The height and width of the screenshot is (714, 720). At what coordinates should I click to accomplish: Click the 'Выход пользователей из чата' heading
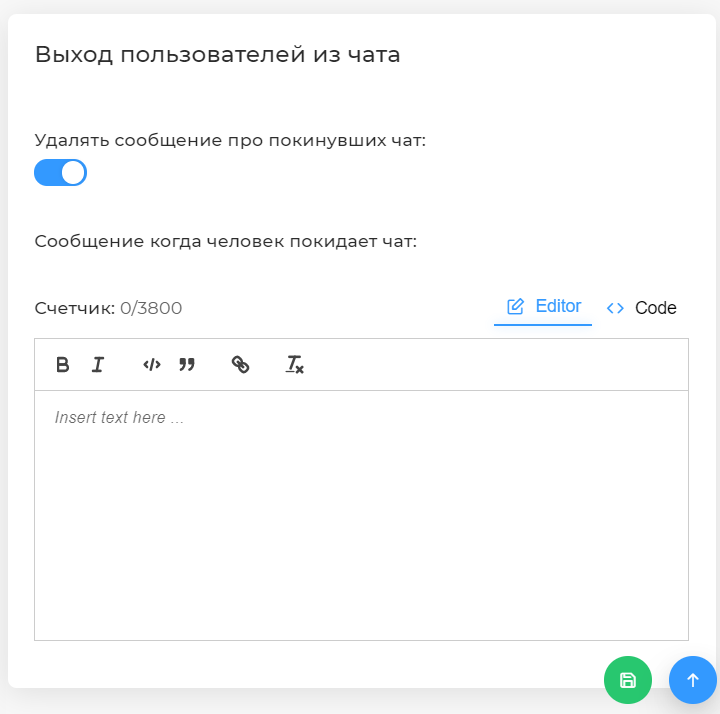[x=218, y=55]
